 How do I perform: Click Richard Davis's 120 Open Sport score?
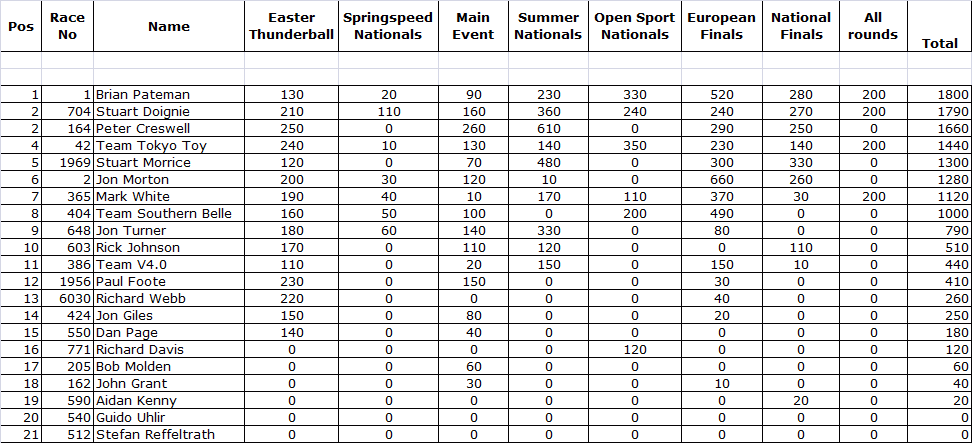click(x=634, y=350)
